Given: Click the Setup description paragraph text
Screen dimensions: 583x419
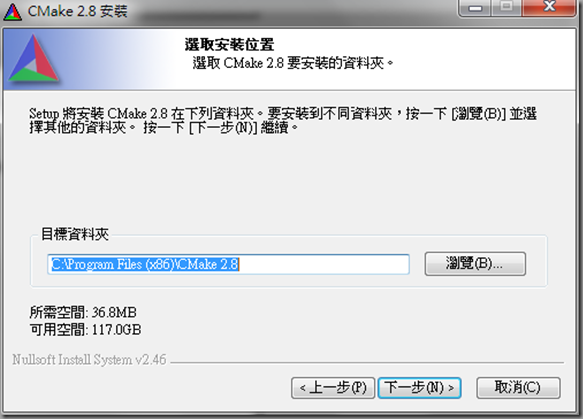Looking at the screenshot, I should [283, 120].
